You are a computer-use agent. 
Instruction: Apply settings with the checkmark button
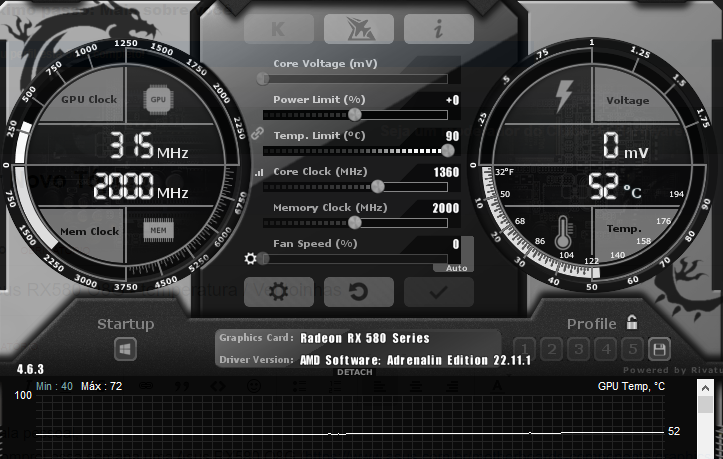pos(439,292)
